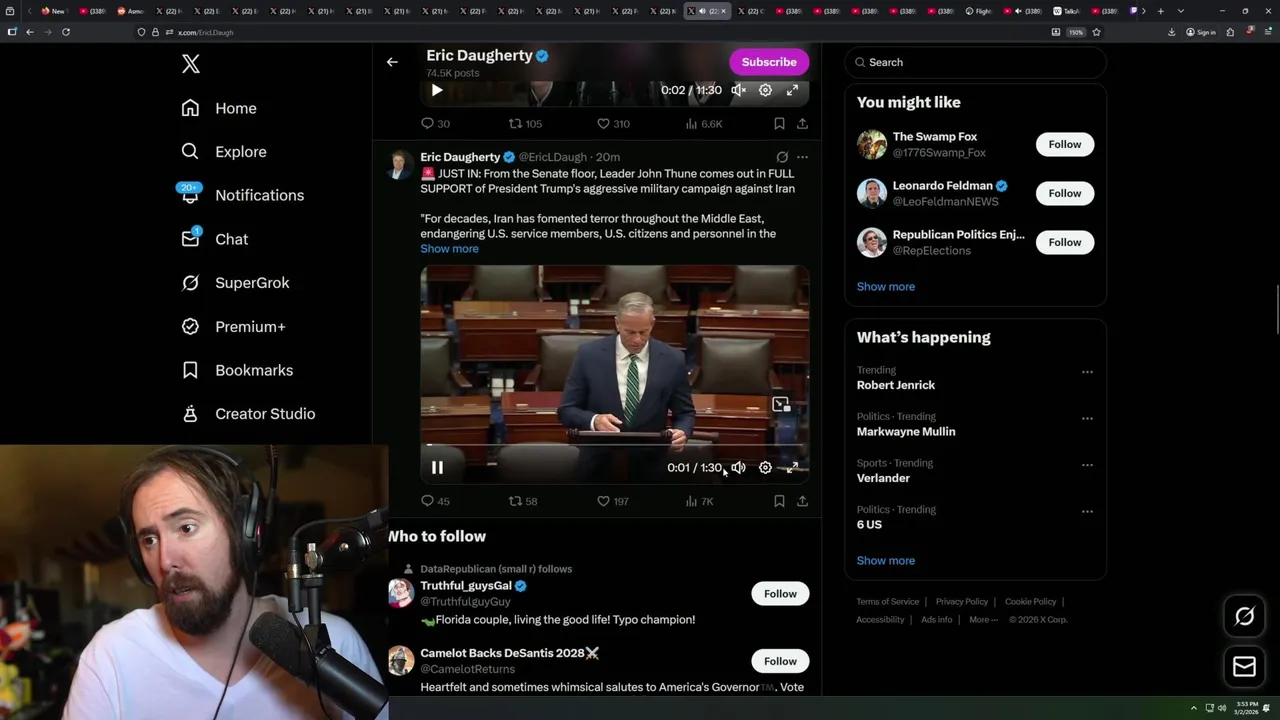1280x720 pixels.
Task: Share the Thune post
Action: tap(802, 501)
